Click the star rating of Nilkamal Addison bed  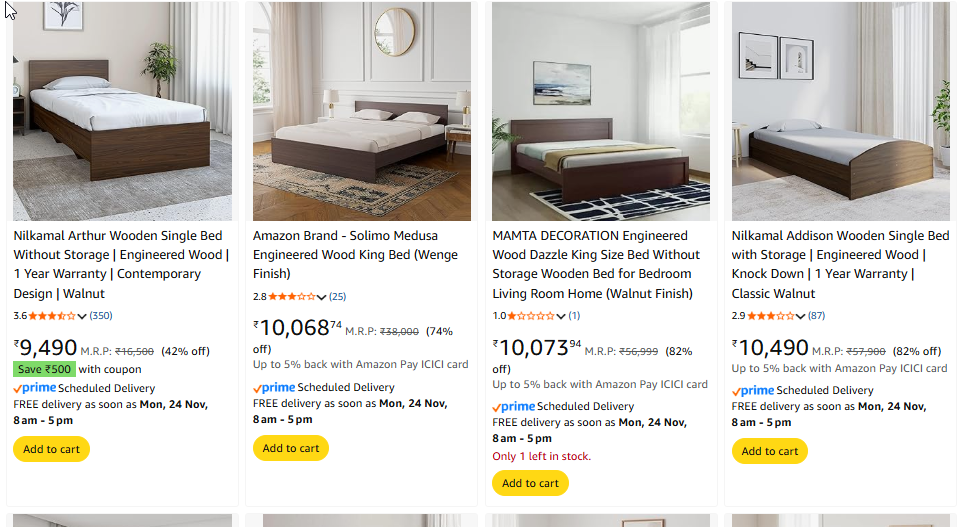(x=771, y=316)
